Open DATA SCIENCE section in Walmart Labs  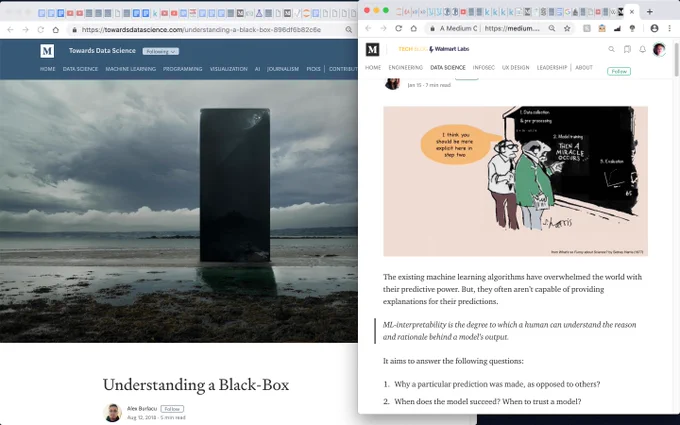[x=448, y=68]
